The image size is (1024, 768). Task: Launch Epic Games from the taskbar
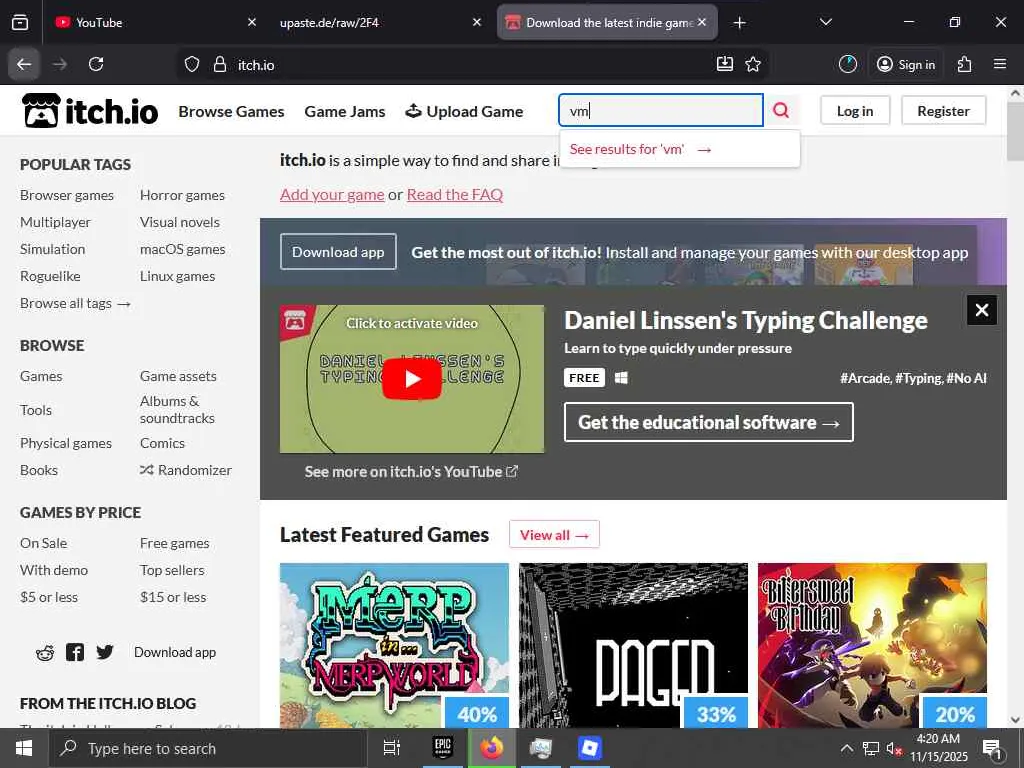pyautogui.click(x=443, y=748)
